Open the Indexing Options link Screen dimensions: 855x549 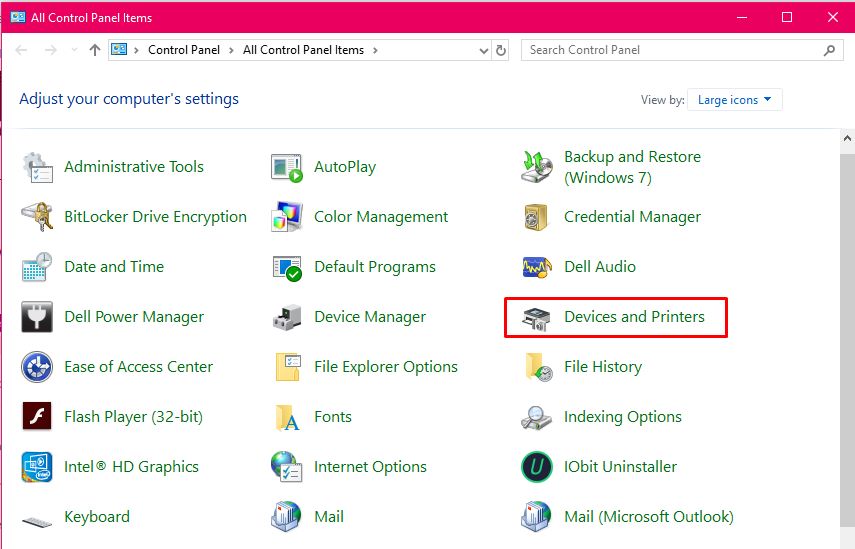point(623,417)
